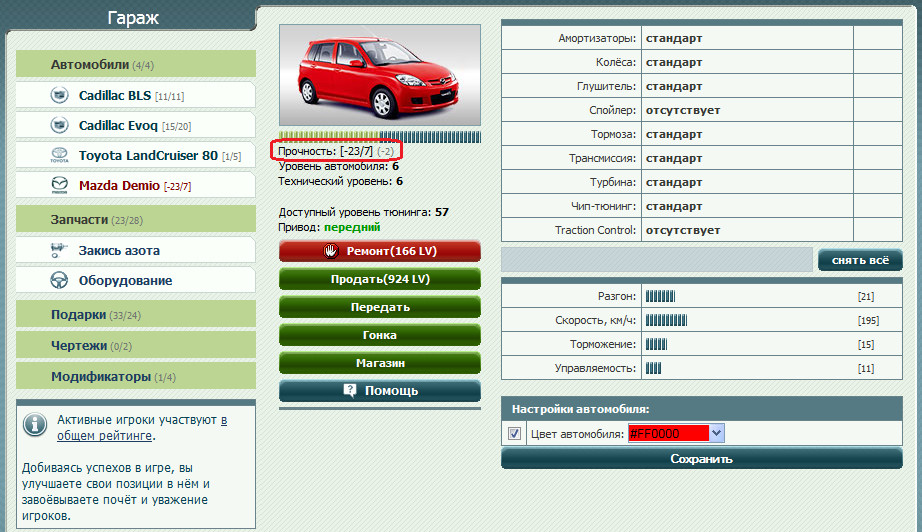Click the Глушитель: стандарт value
922x532 pixels.
[x=674, y=86]
